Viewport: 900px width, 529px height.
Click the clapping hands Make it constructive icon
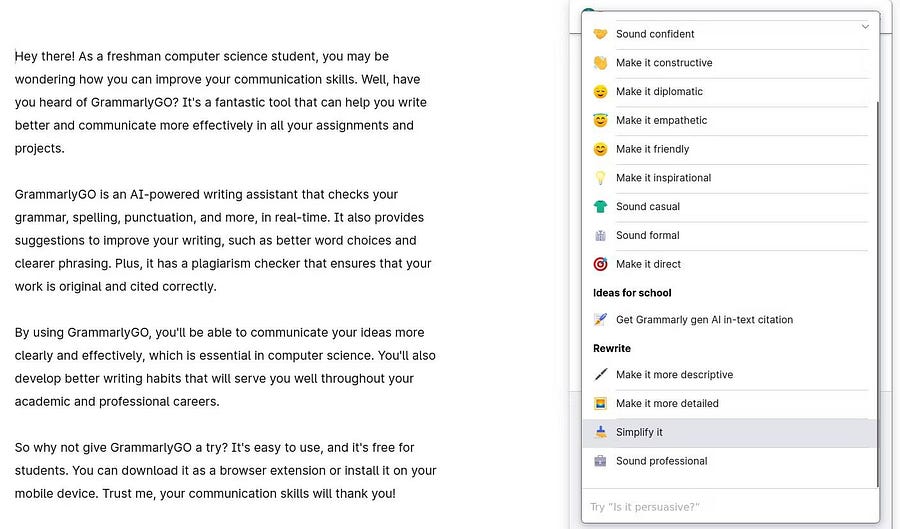coord(600,63)
